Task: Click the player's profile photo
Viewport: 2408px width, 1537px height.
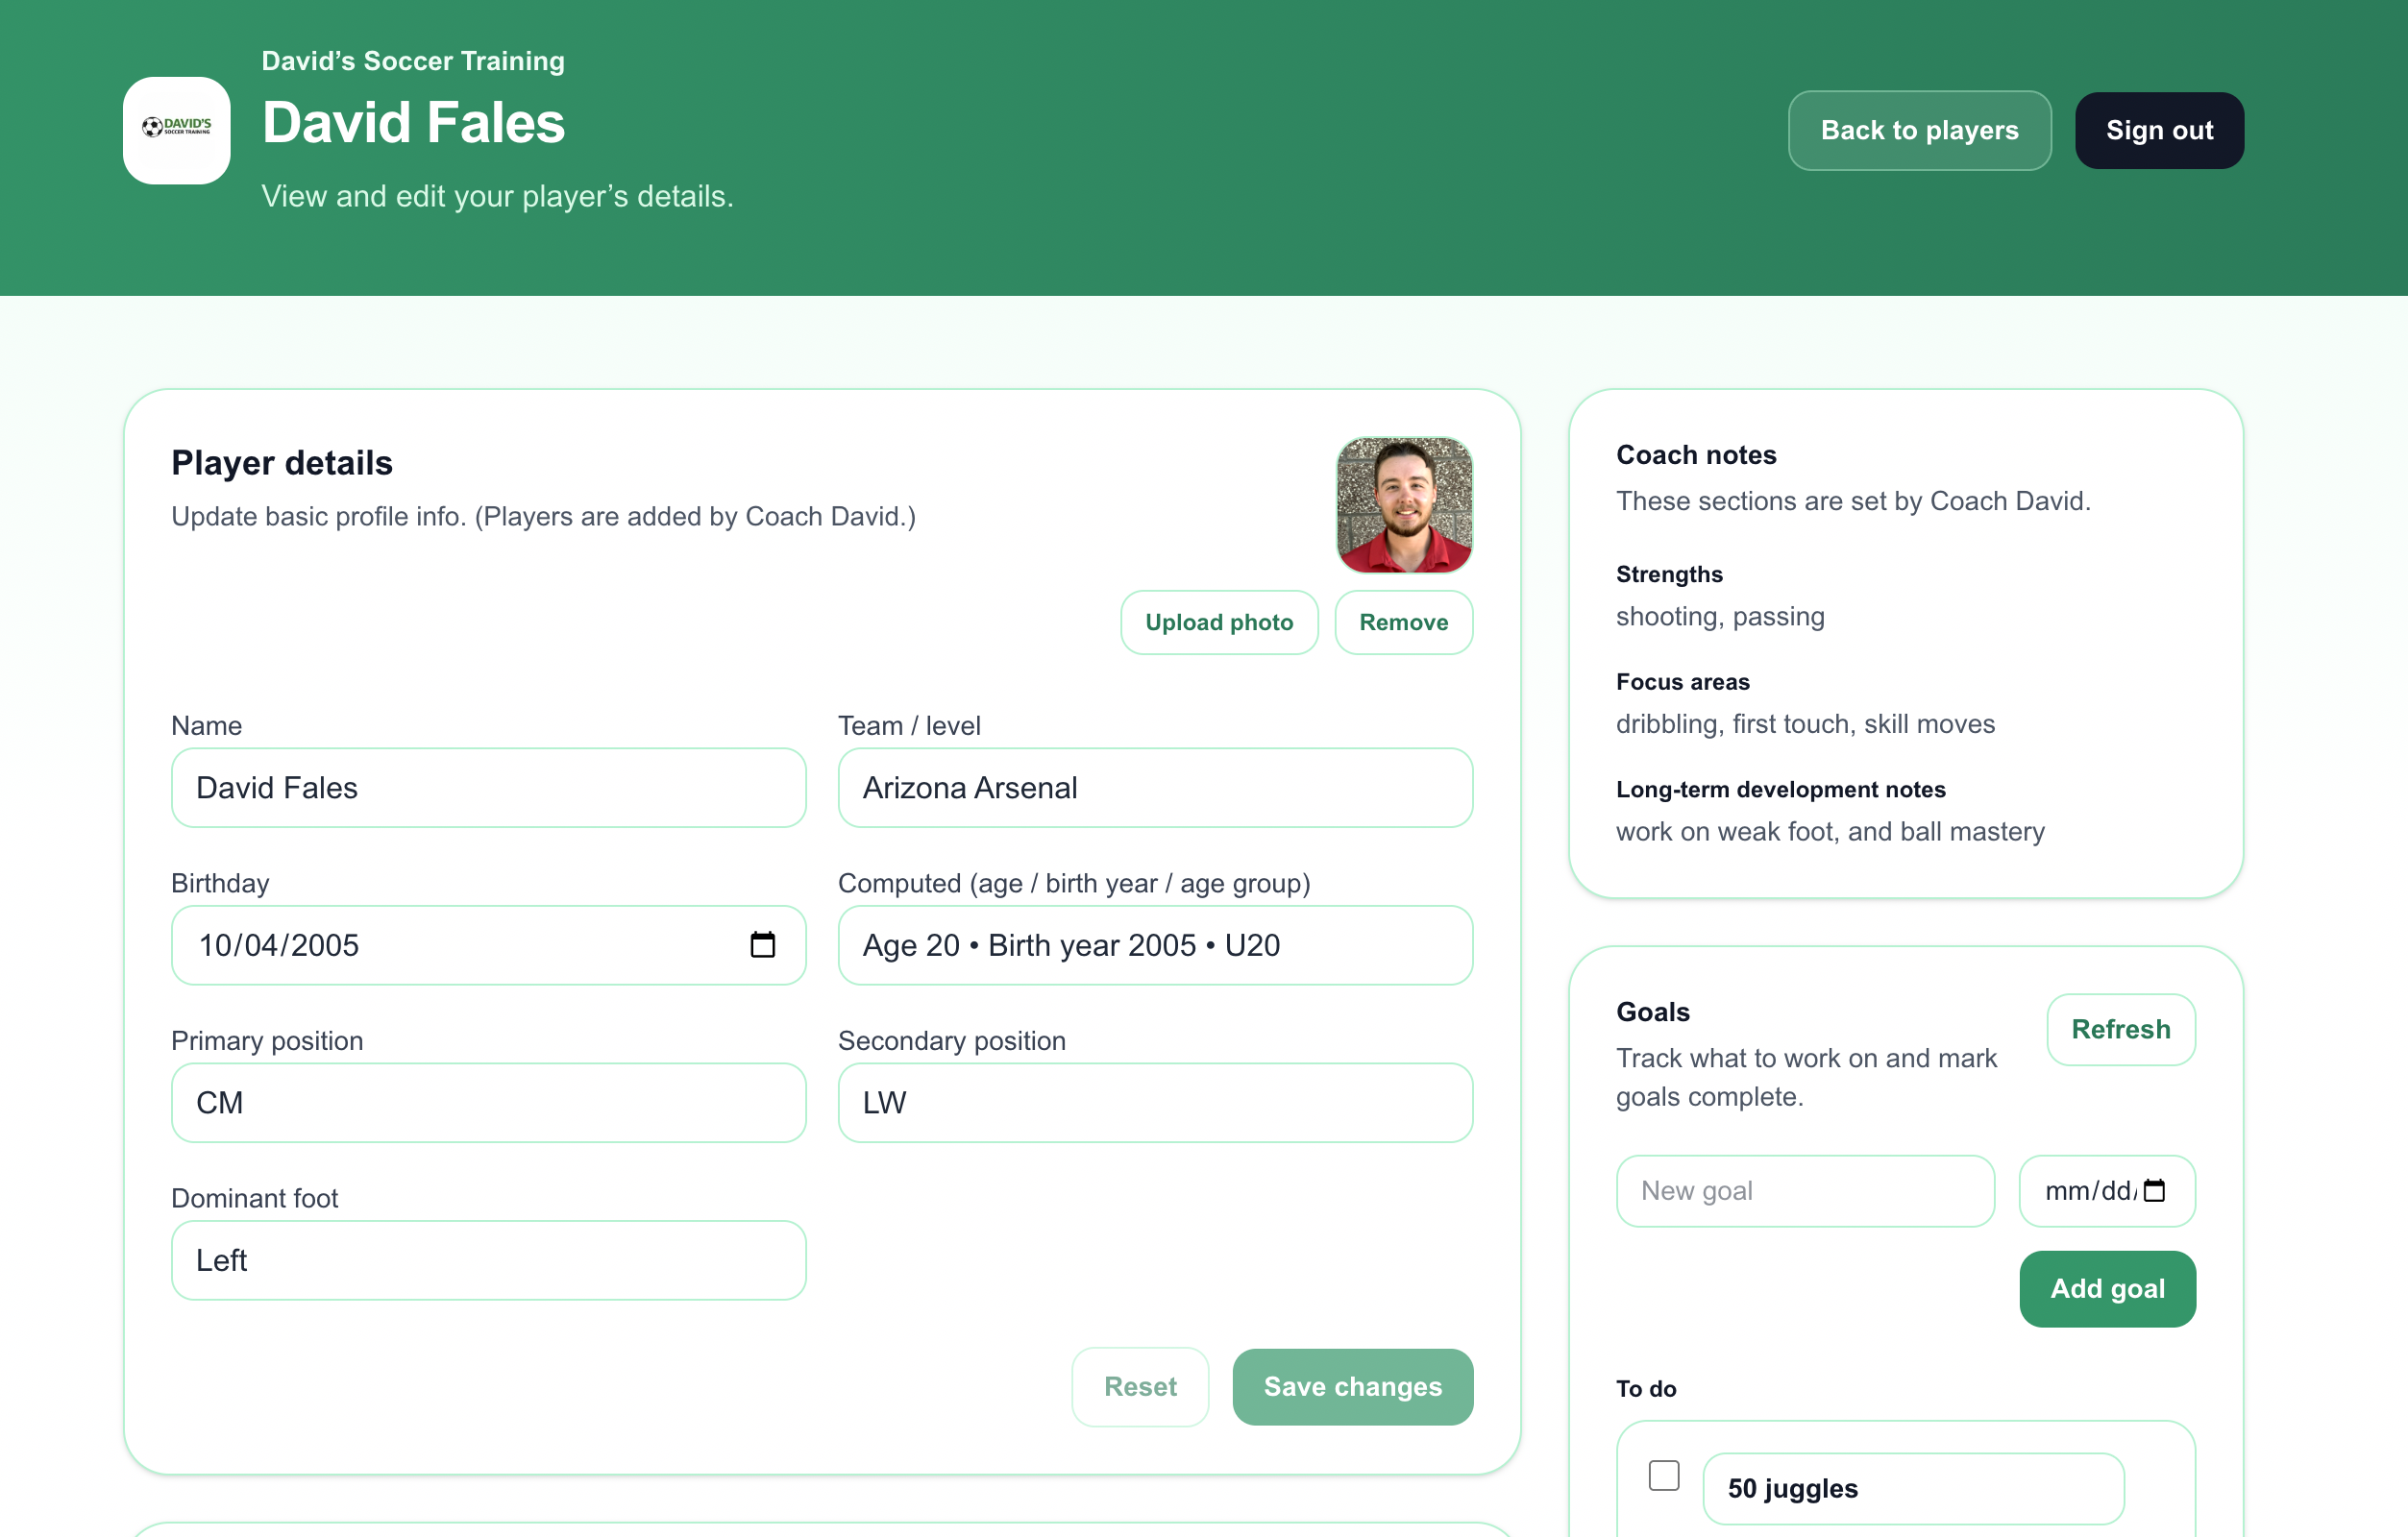Action: [x=1404, y=505]
